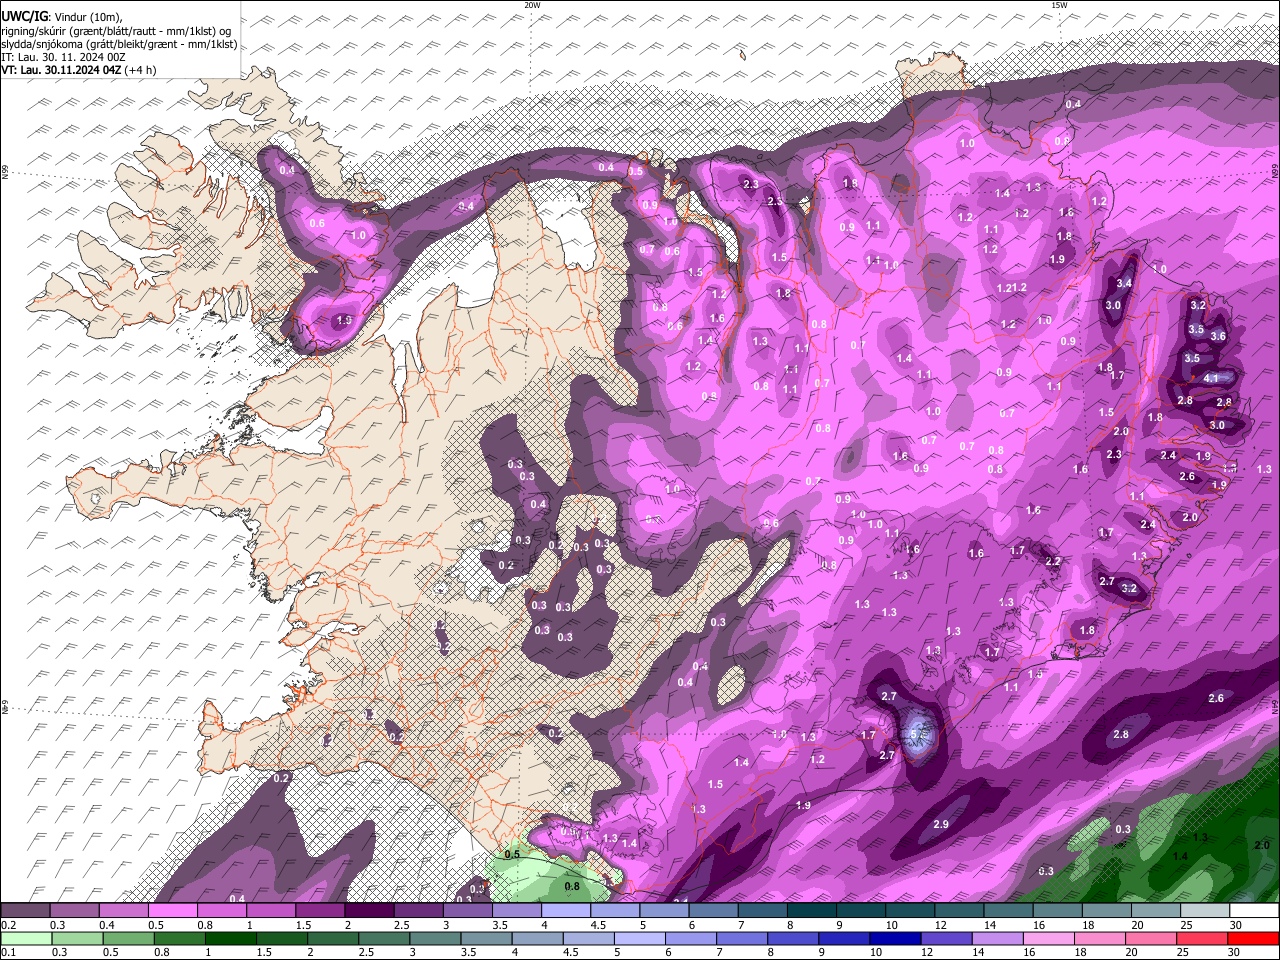Select the darkest green swatch labeled 1
1280x960 pixels.
coord(230,939)
